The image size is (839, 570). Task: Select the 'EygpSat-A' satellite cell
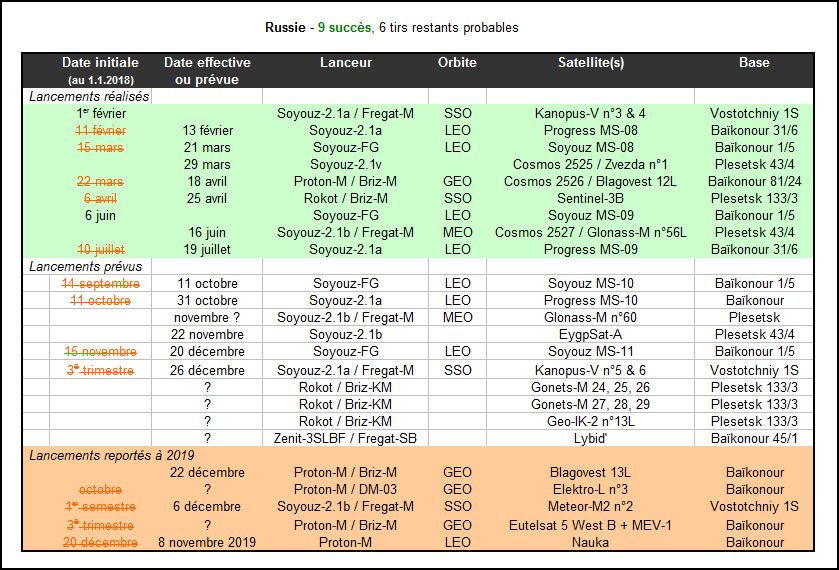(591, 335)
